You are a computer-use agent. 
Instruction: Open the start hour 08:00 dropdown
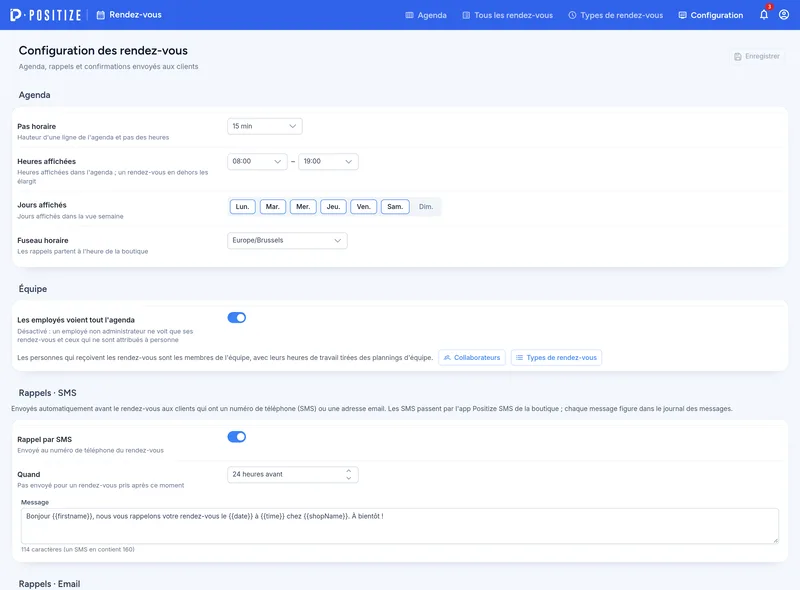pos(257,161)
